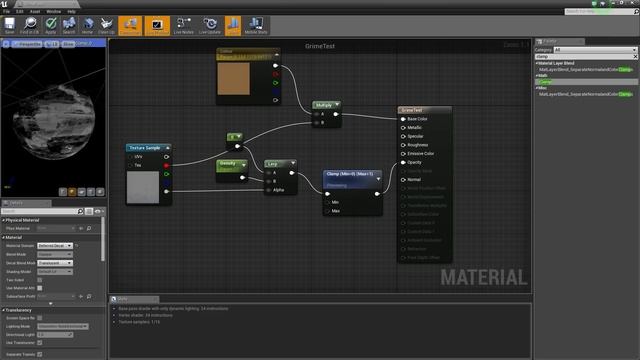This screenshot has width=640, height=360.
Task: Toggle Separate Translucency checkbox
Action: tap(40, 354)
